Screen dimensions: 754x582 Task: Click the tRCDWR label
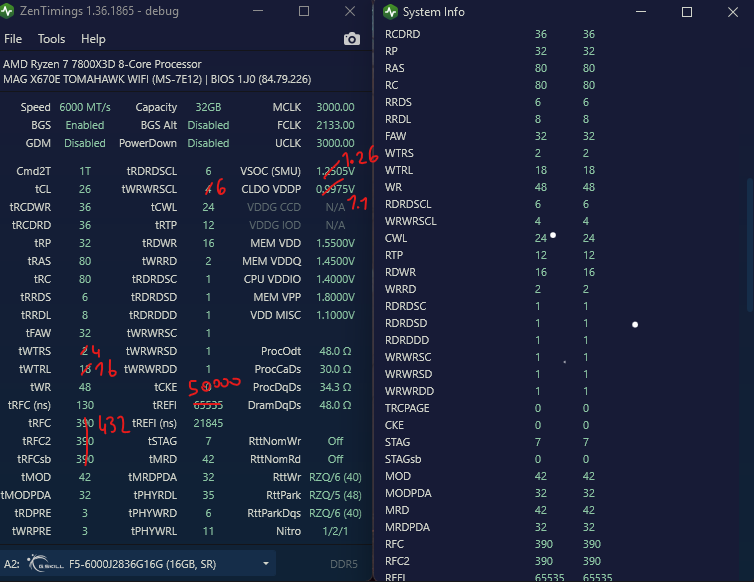point(31,207)
